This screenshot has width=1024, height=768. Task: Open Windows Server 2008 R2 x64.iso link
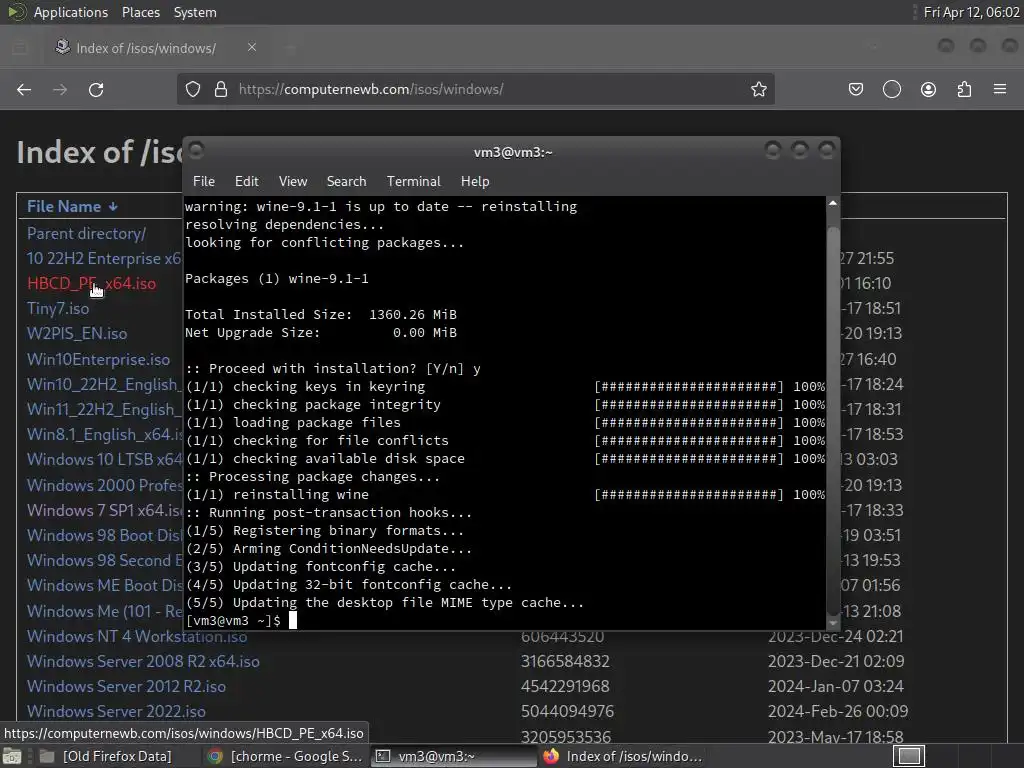tap(143, 661)
